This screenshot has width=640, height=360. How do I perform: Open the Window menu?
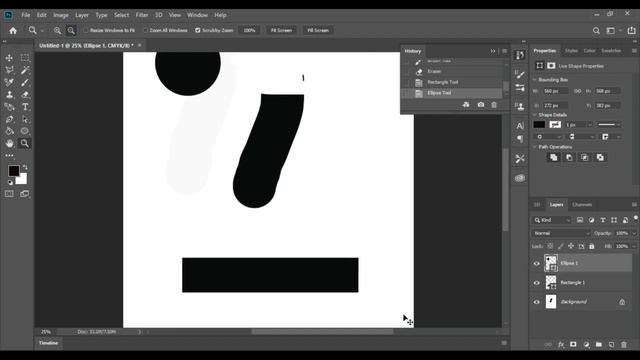[x=198, y=15]
